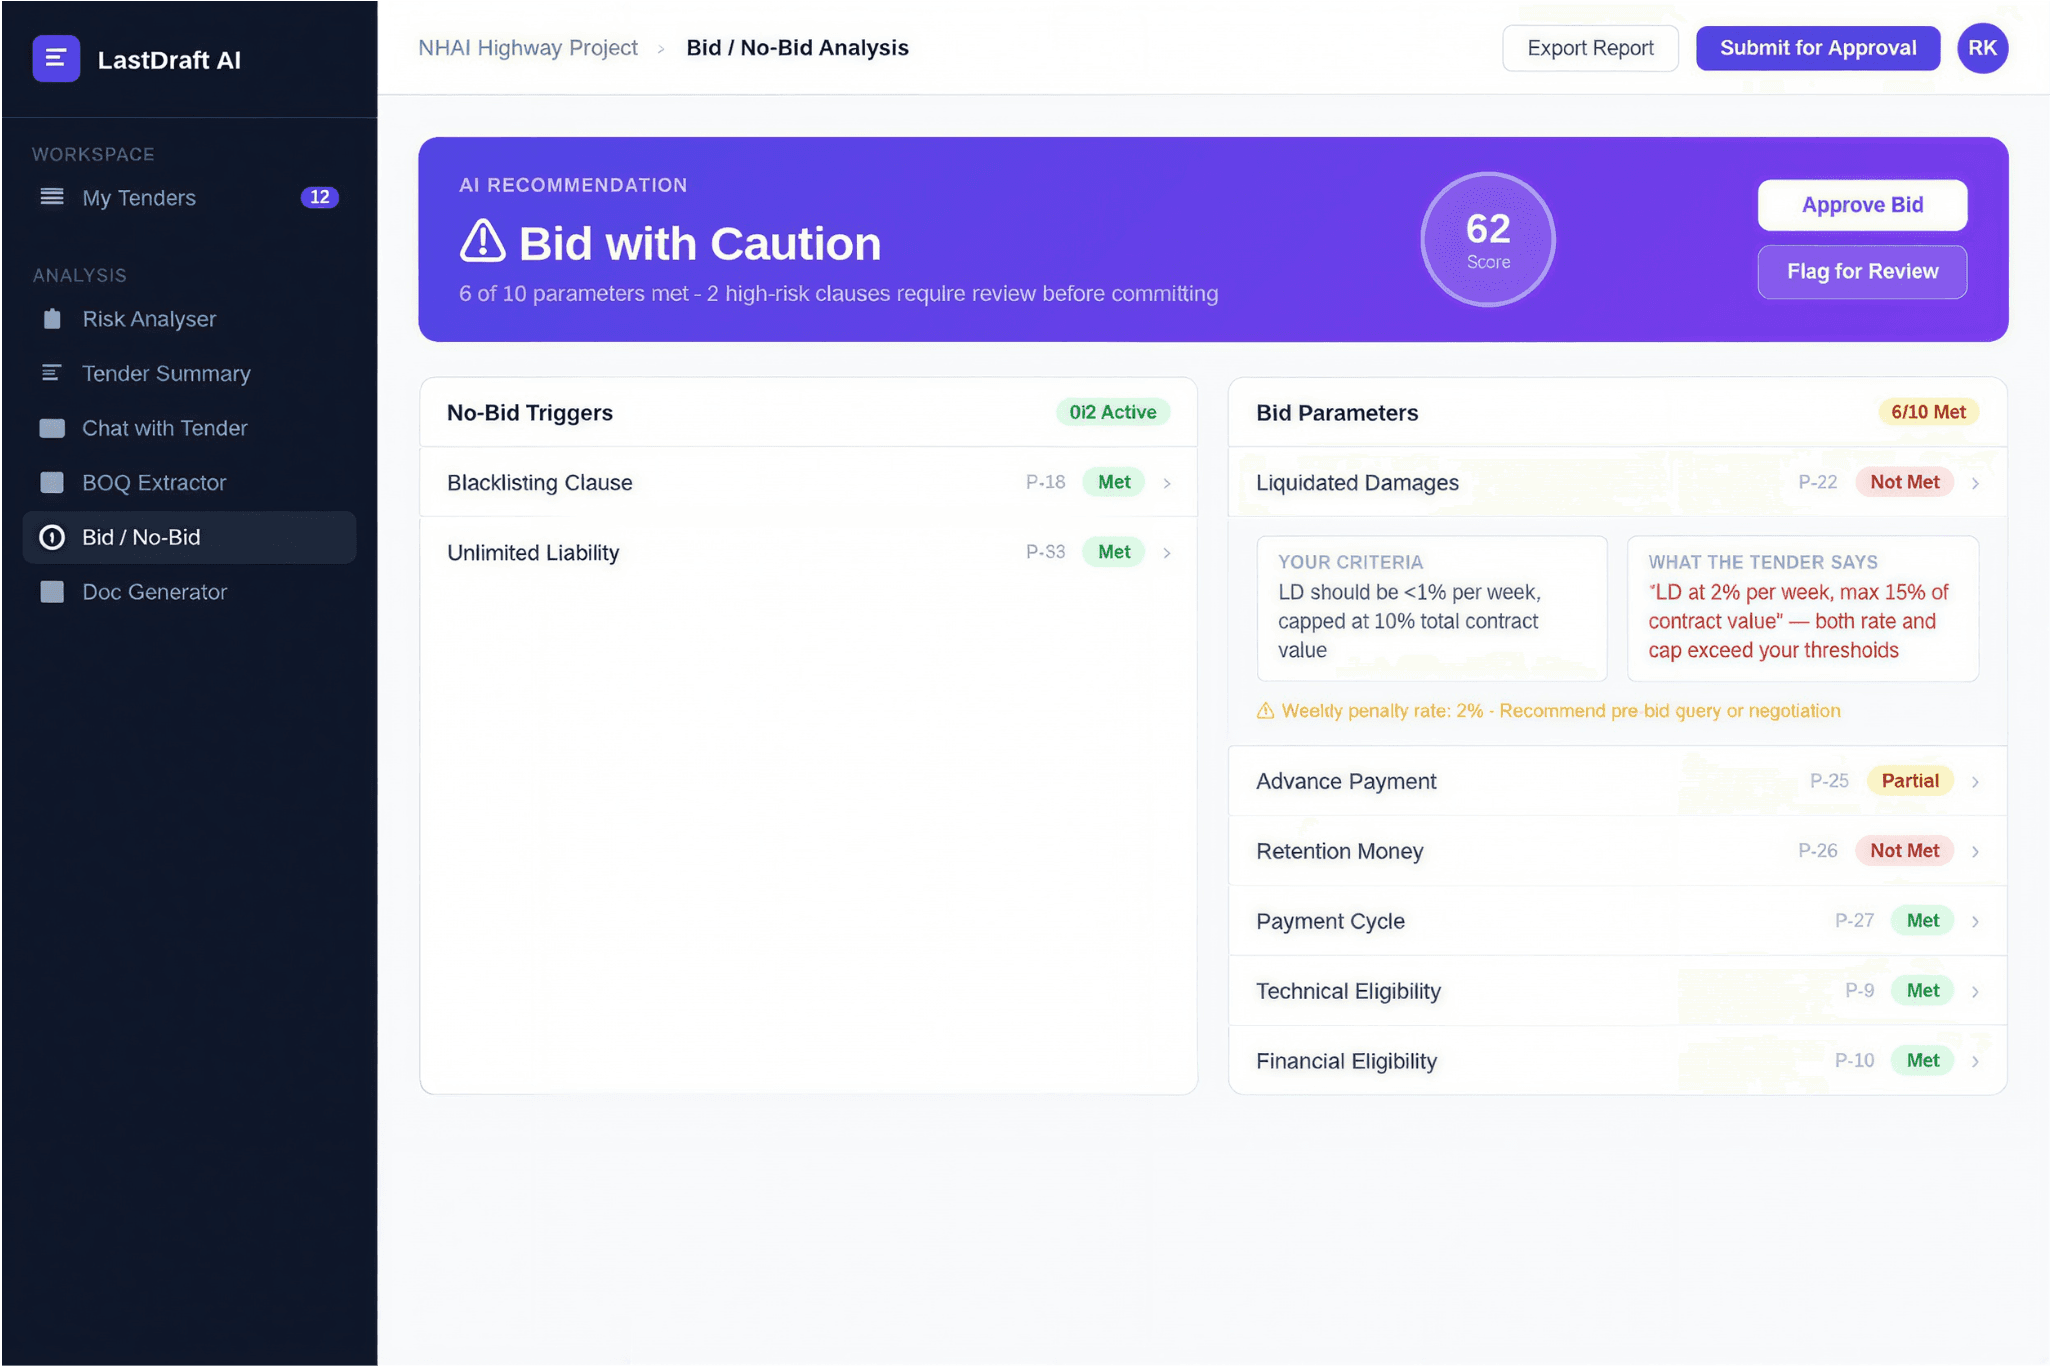This screenshot has height=1368, width=2050.
Task: Navigate to NHAI Highway Project breadcrumb
Action: click(528, 47)
